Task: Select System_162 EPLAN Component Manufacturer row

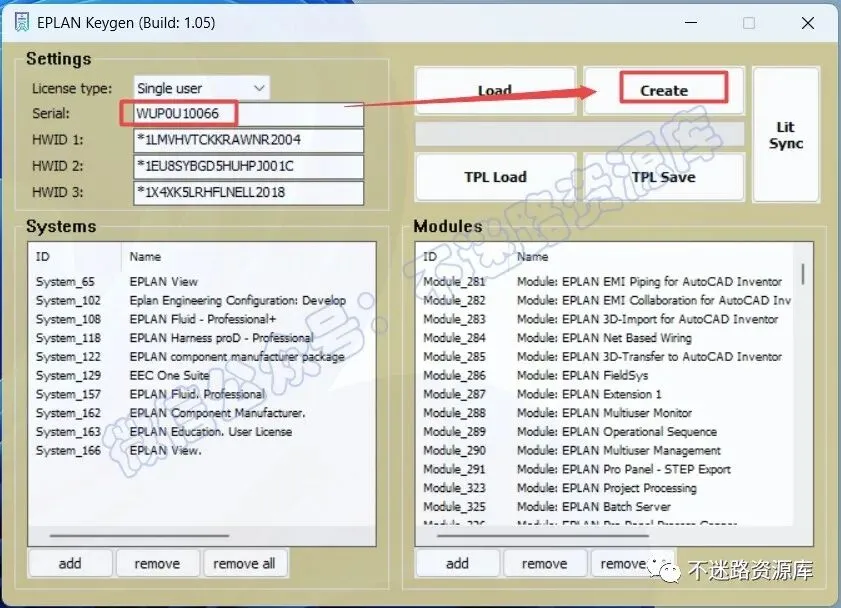Action: tap(202, 413)
